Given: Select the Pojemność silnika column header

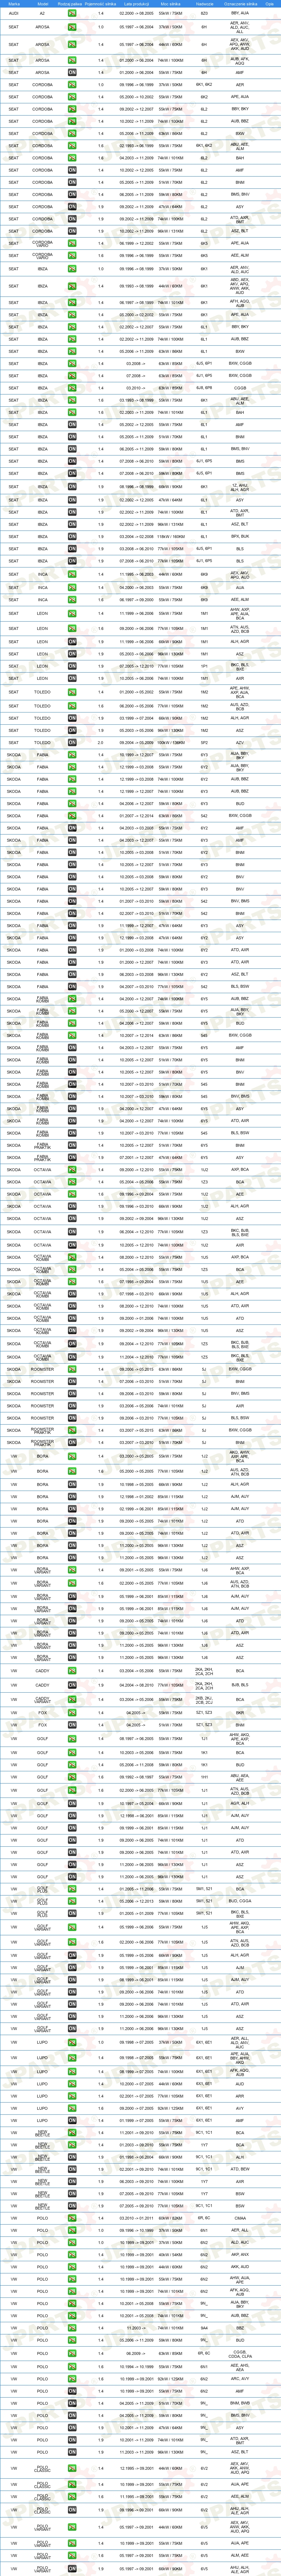Looking at the screenshot, I should [x=101, y=4].
